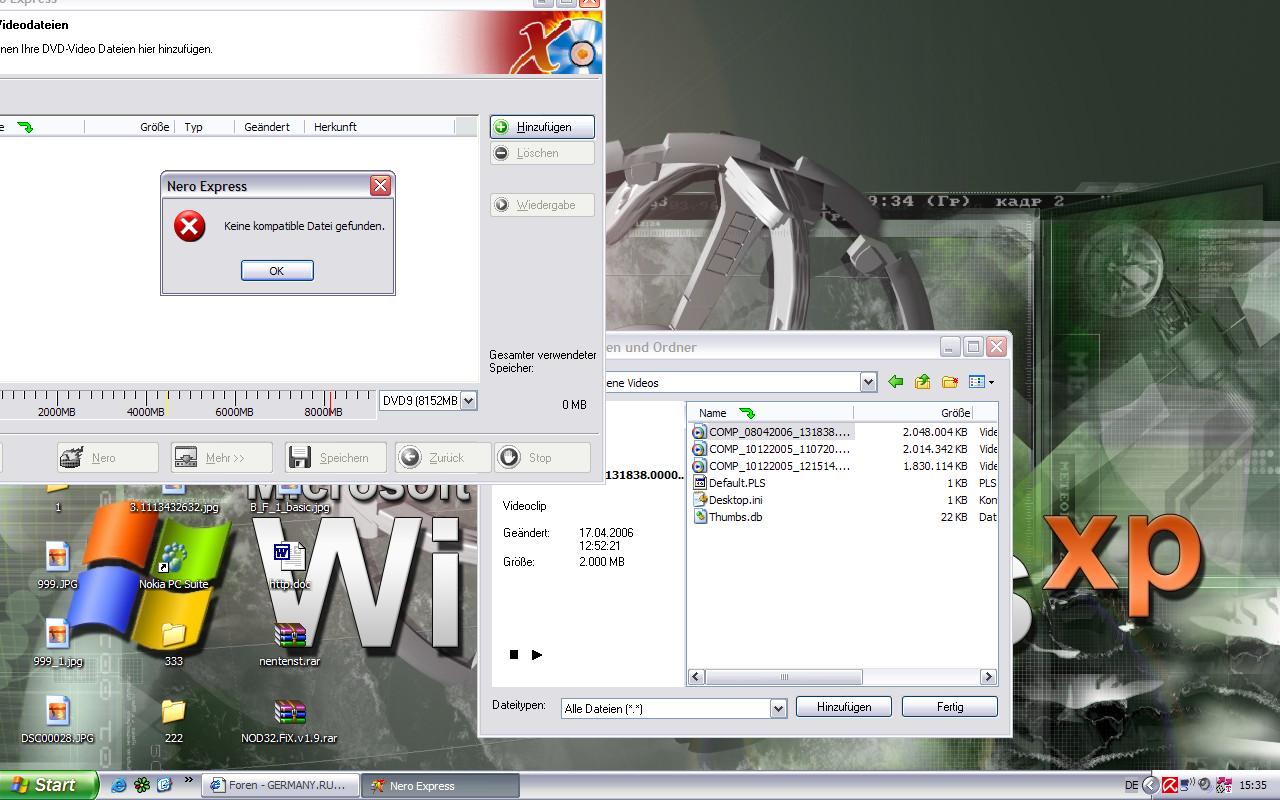Stop the video clip preview

coord(514,655)
